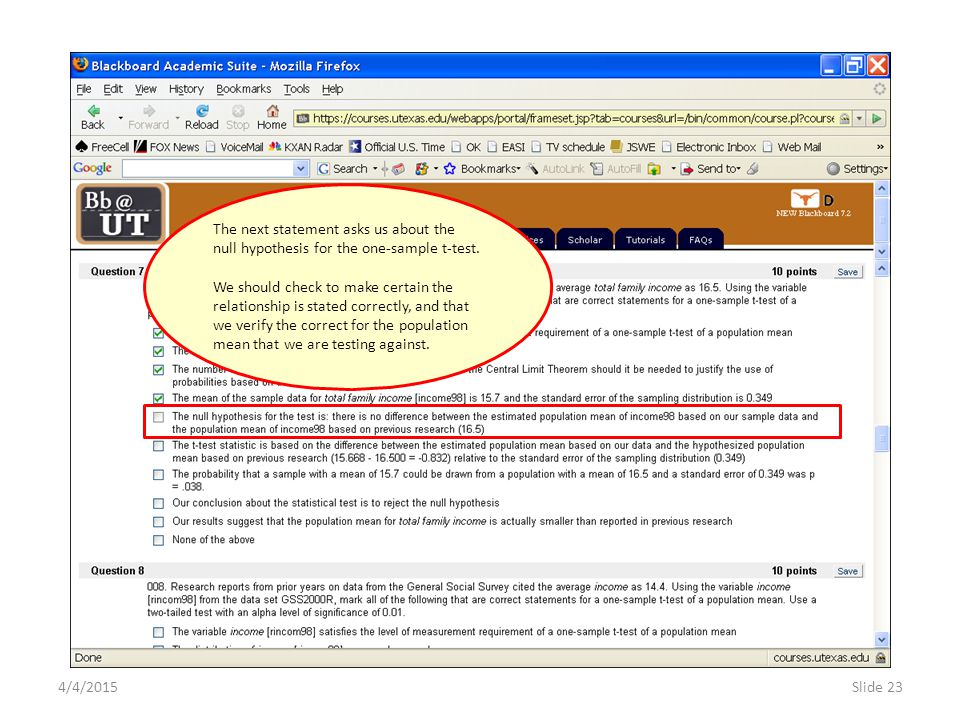Click the Send to toolbar button
Viewport: 960px width, 720px height.
(710, 168)
